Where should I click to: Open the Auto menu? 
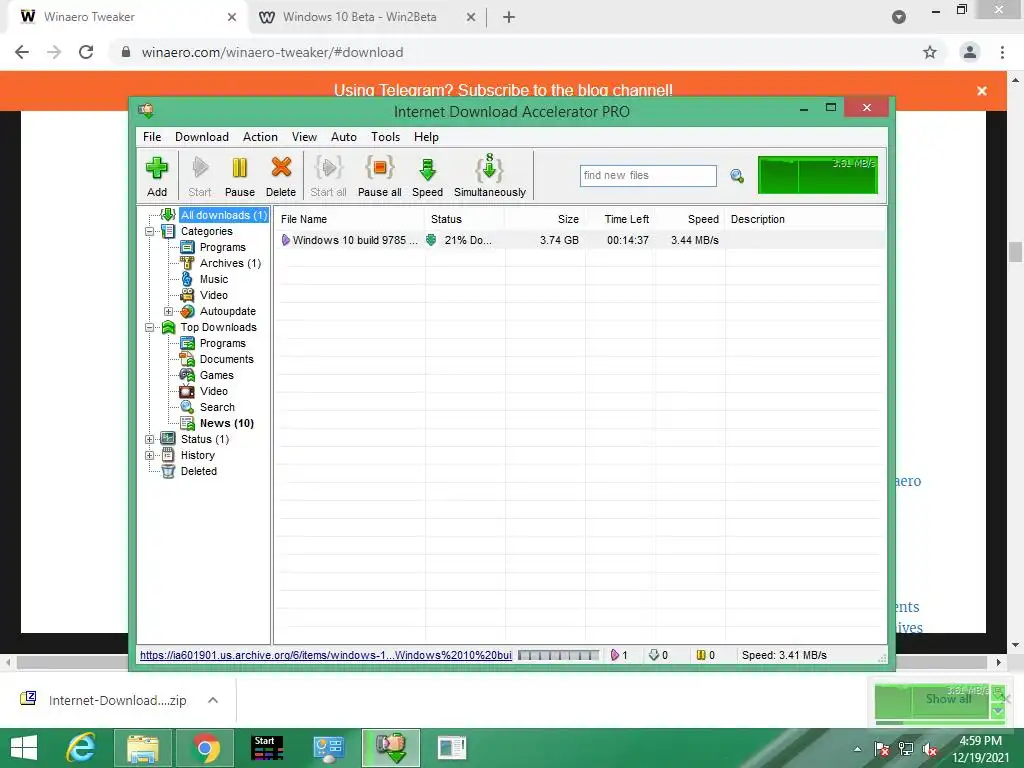[344, 137]
